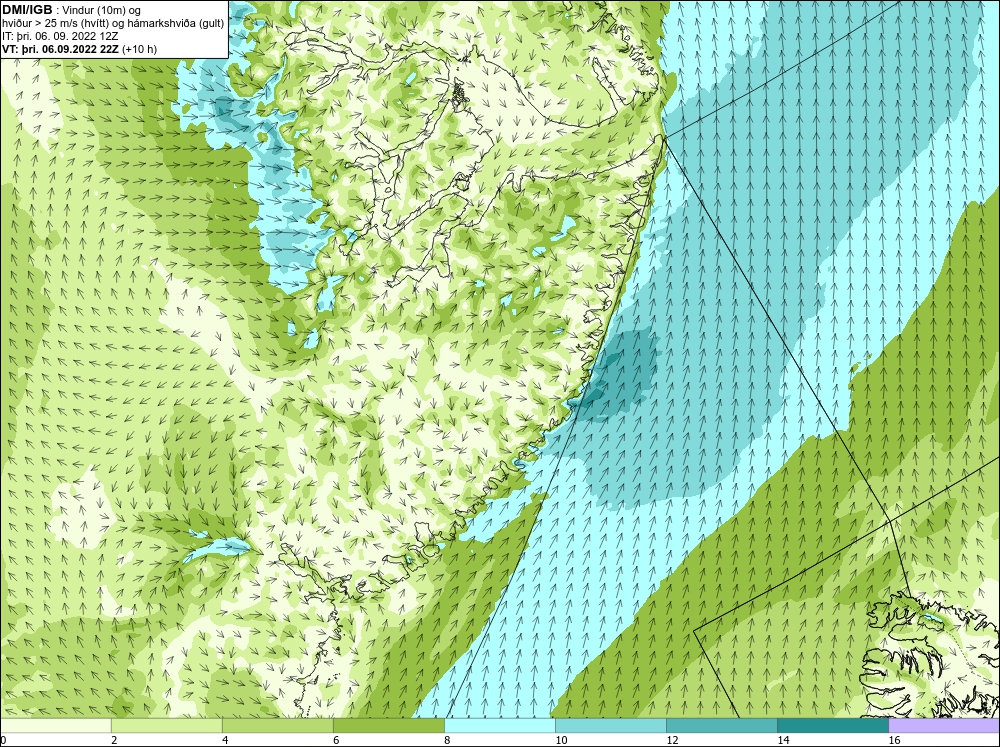Image resolution: width=1000 pixels, height=747 pixels.
Task: Click the legend label '12'
Action: point(672,740)
